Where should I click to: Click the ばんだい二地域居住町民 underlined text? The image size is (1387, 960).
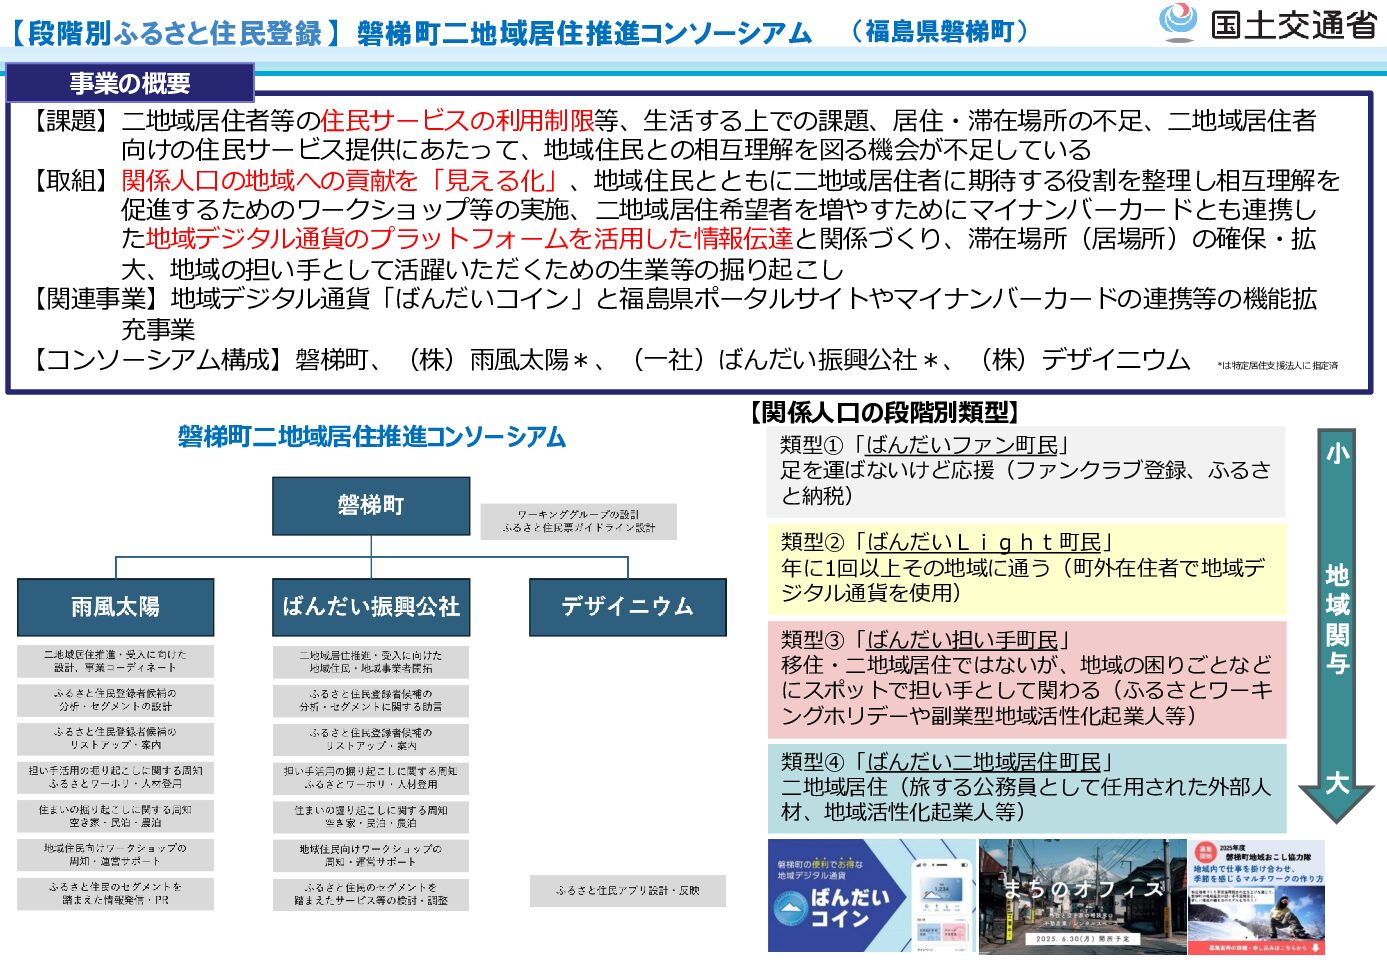[983, 762]
